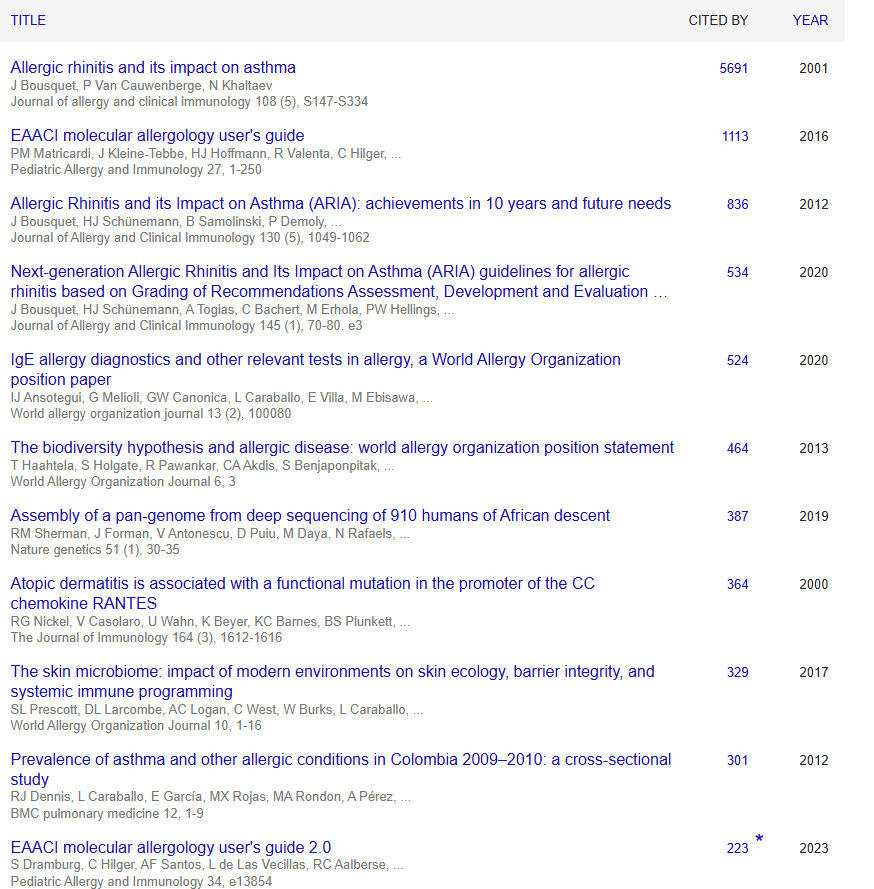
Task: Open 'Allergic rhinitis and its impact on asthma' article
Action: tap(153, 67)
